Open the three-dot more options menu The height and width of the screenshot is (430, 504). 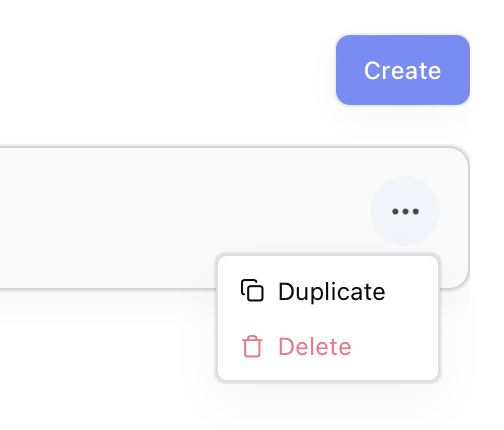[x=405, y=211]
